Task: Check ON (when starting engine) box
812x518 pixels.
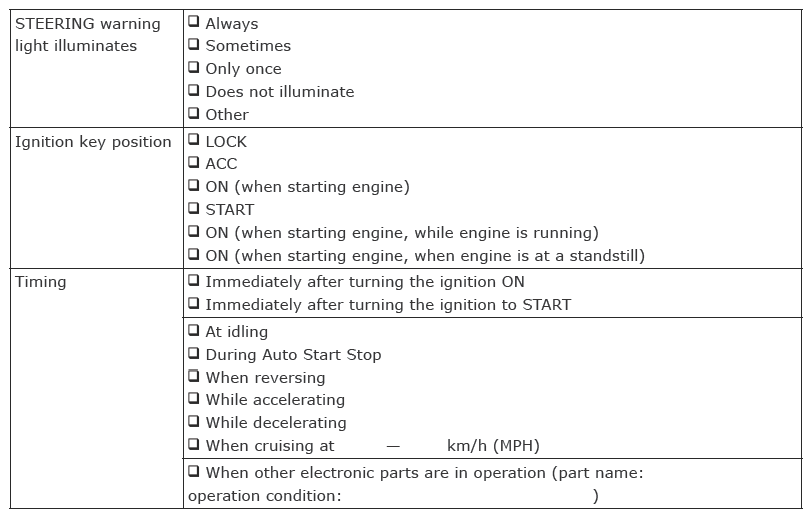Action: click(x=194, y=185)
